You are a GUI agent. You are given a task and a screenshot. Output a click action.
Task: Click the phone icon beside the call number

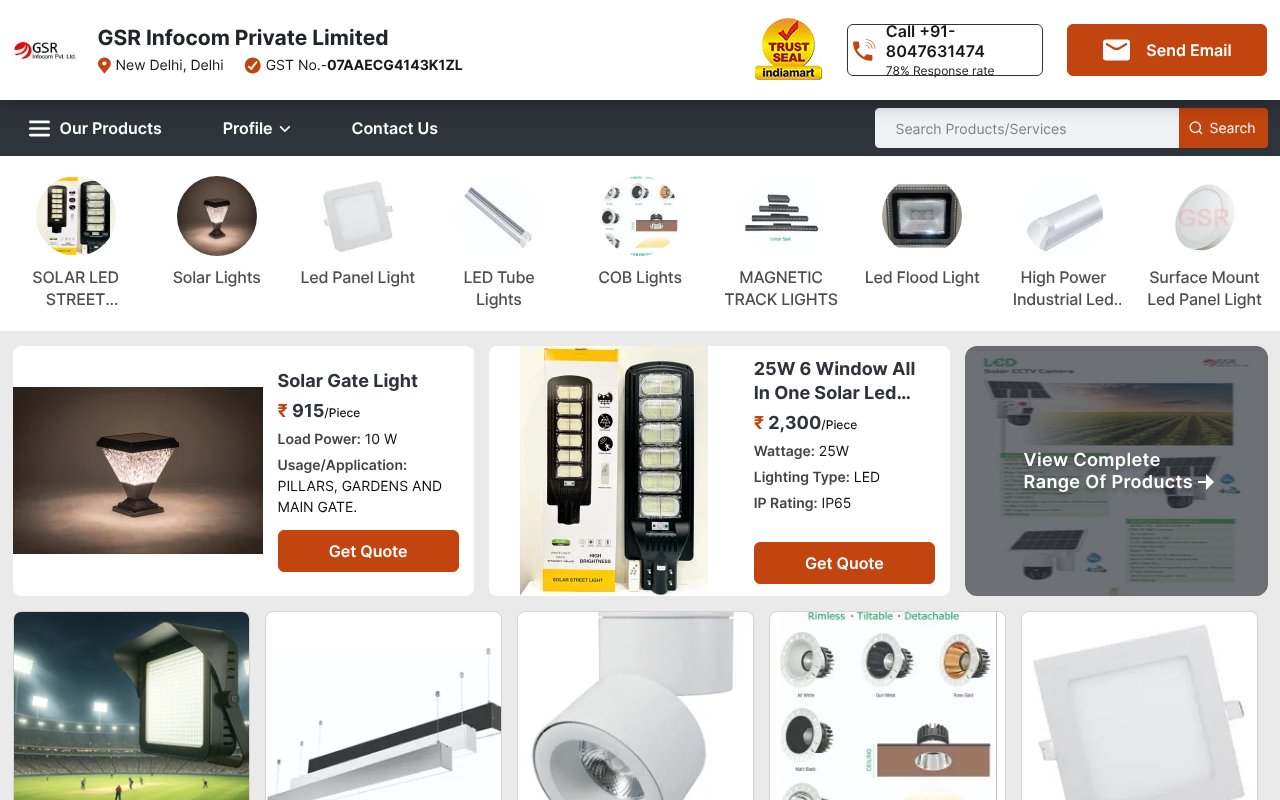point(863,51)
